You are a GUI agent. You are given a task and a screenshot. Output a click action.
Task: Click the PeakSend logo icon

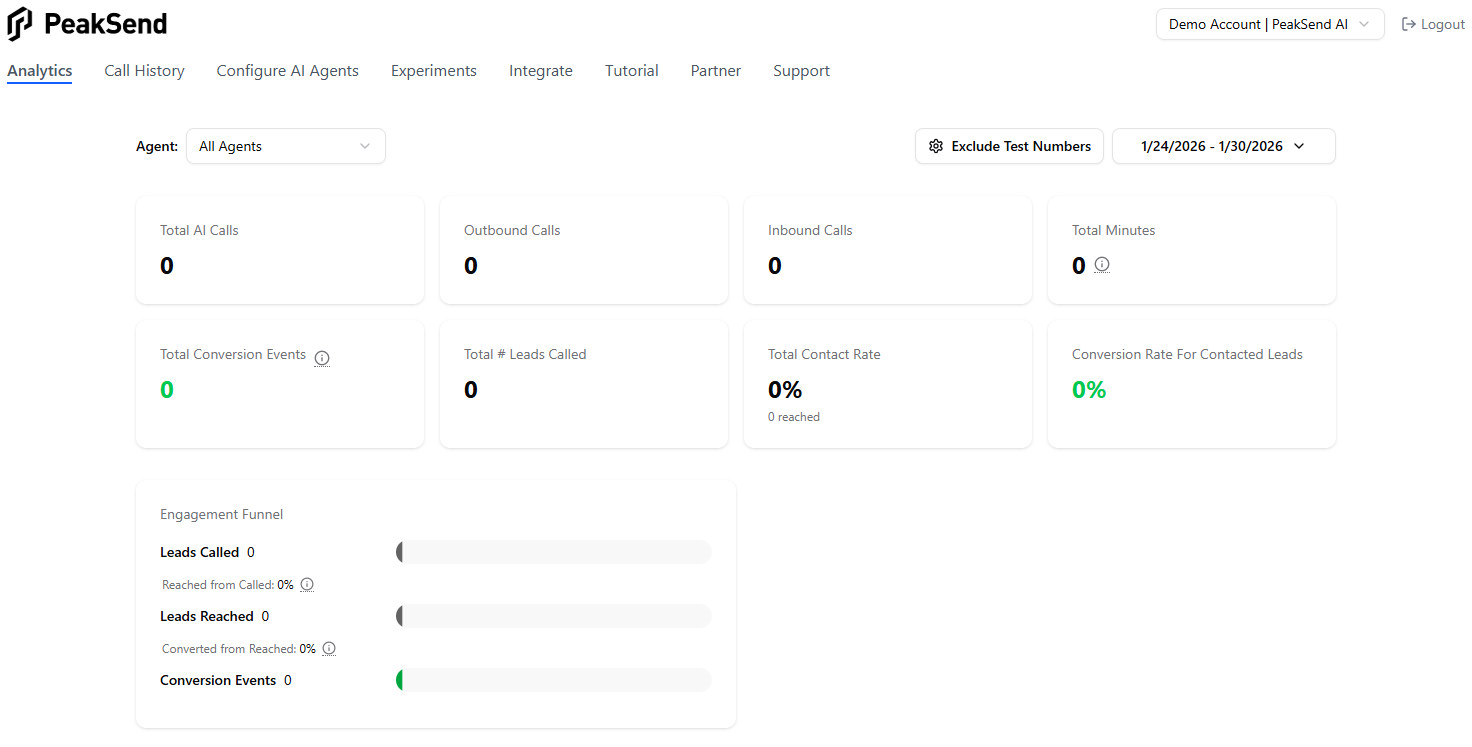click(20, 24)
